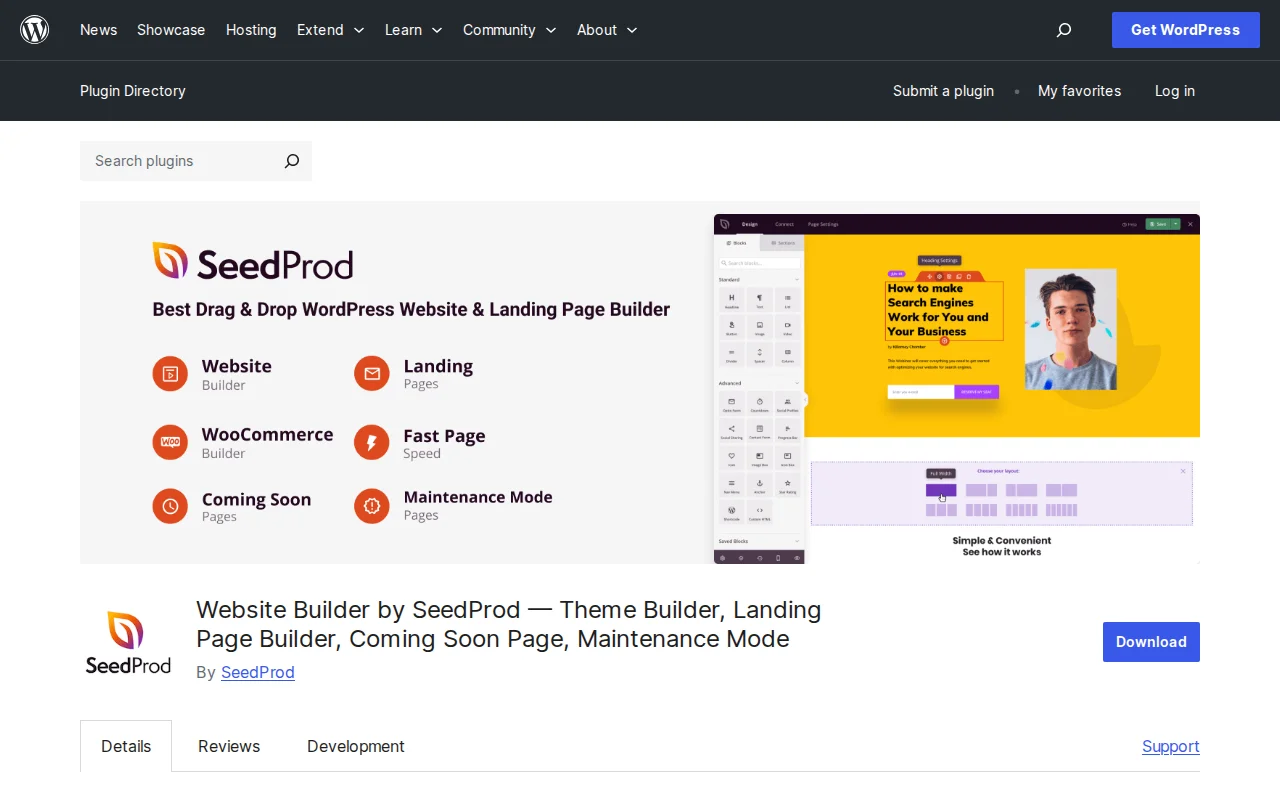The image size is (1280, 800).
Task: Open the header search magnifier icon
Action: click(1063, 30)
